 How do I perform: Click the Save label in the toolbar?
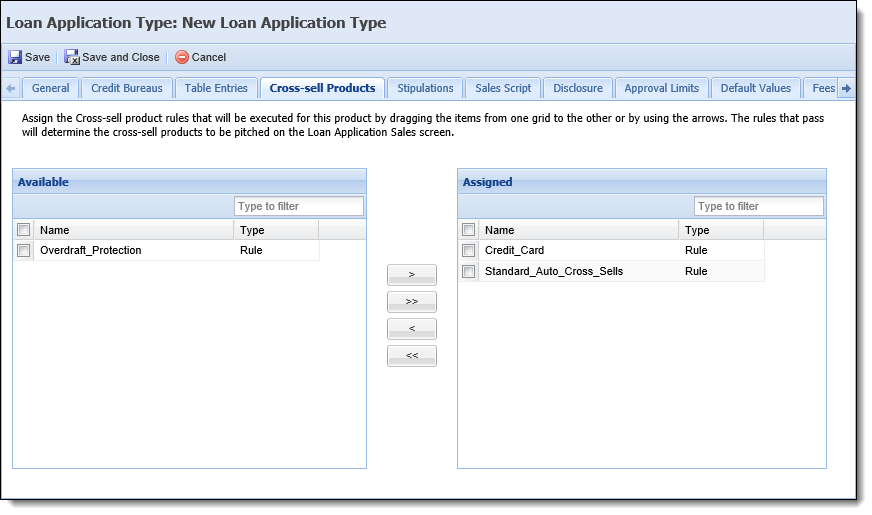coord(37,57)
